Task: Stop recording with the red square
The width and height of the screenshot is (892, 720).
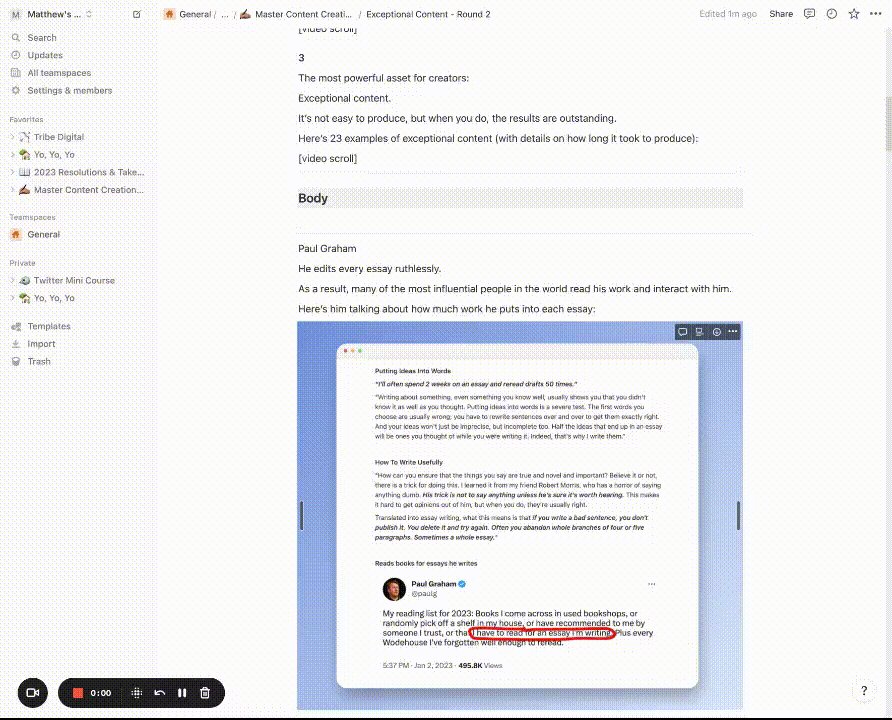Action: (78, 693)
